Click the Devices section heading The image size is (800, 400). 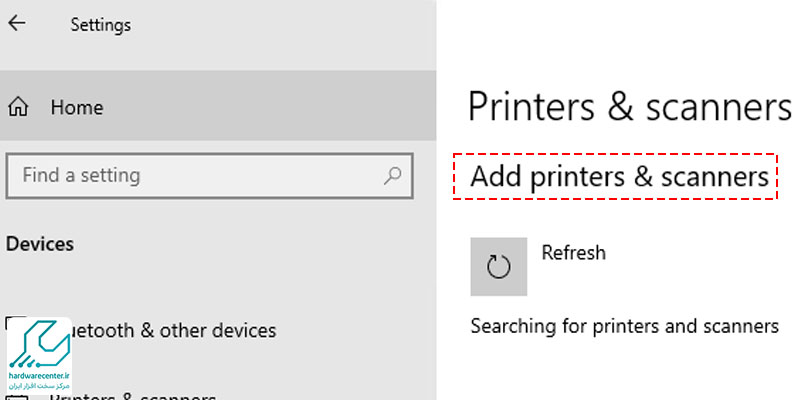point(40,243)
